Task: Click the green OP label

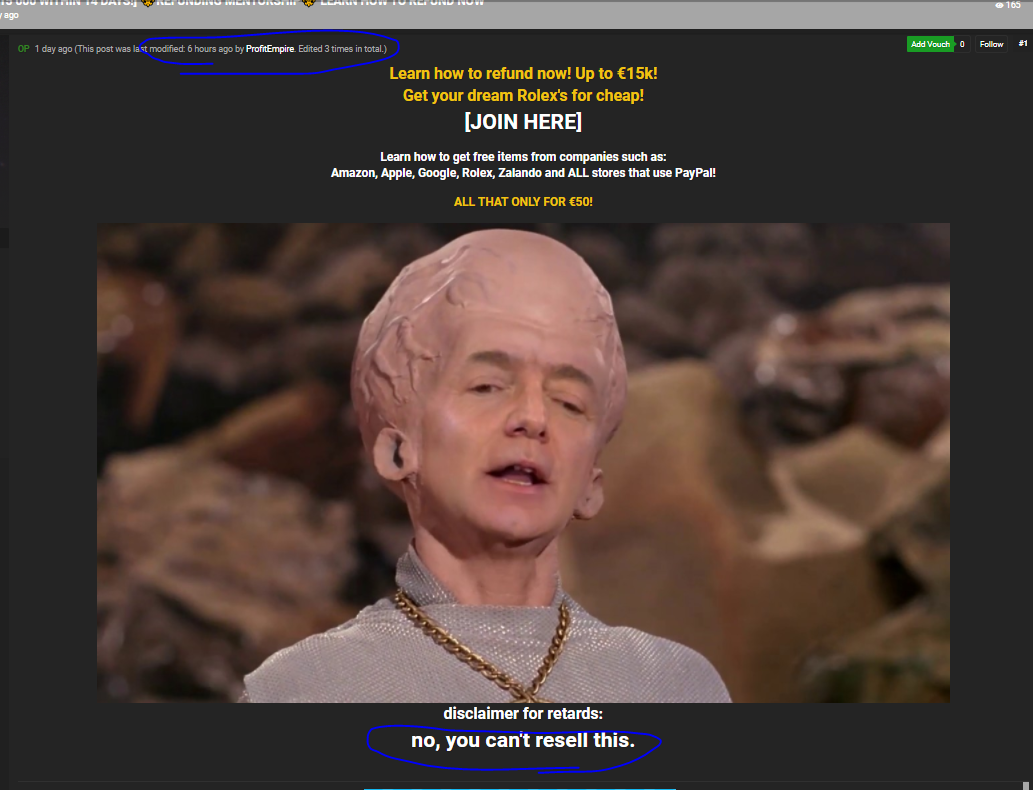Action: (x=24, y=49)
